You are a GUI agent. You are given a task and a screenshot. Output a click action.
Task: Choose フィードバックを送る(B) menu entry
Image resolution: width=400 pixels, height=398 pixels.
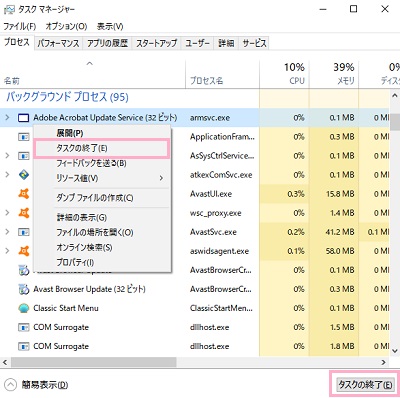pyautogui.click(x=102, y=163)
